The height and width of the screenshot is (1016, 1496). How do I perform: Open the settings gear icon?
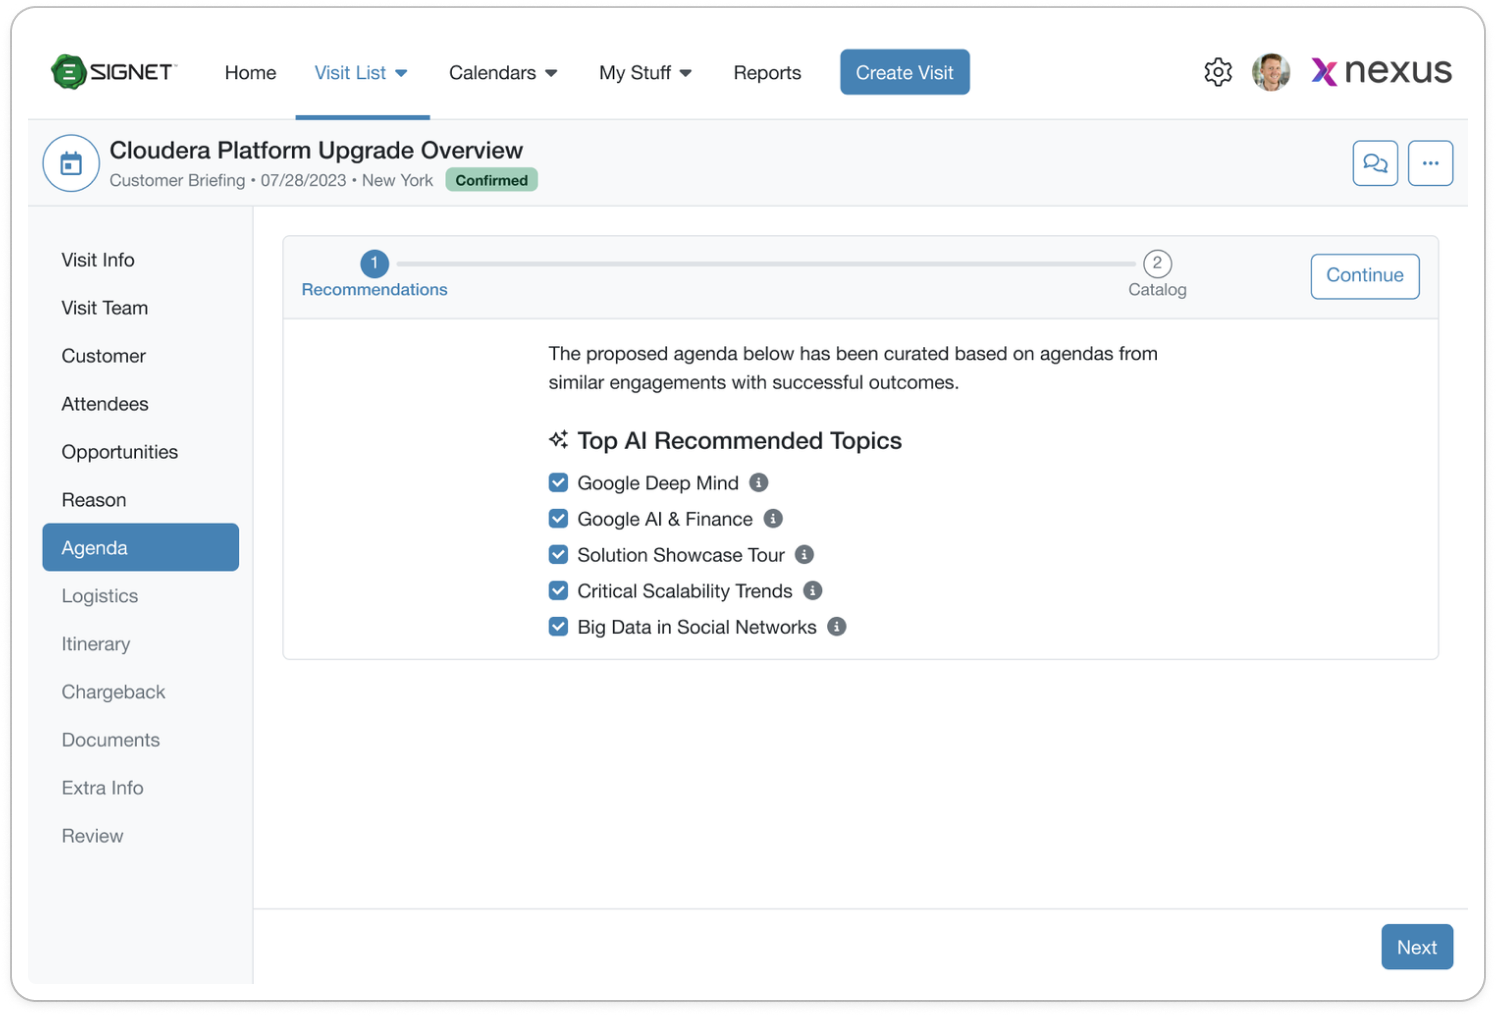pos(1217,72)
